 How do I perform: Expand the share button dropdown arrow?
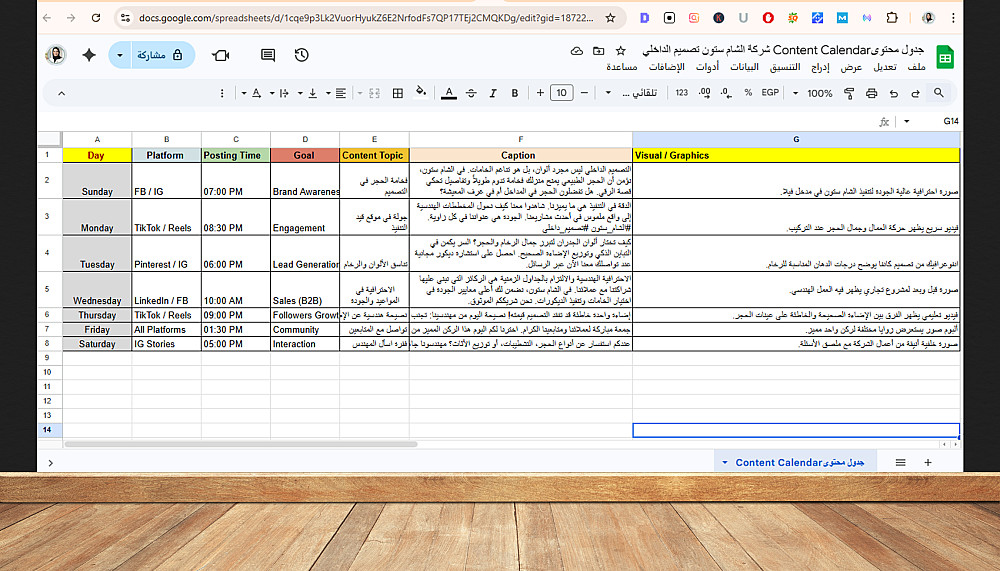(119, 56)
